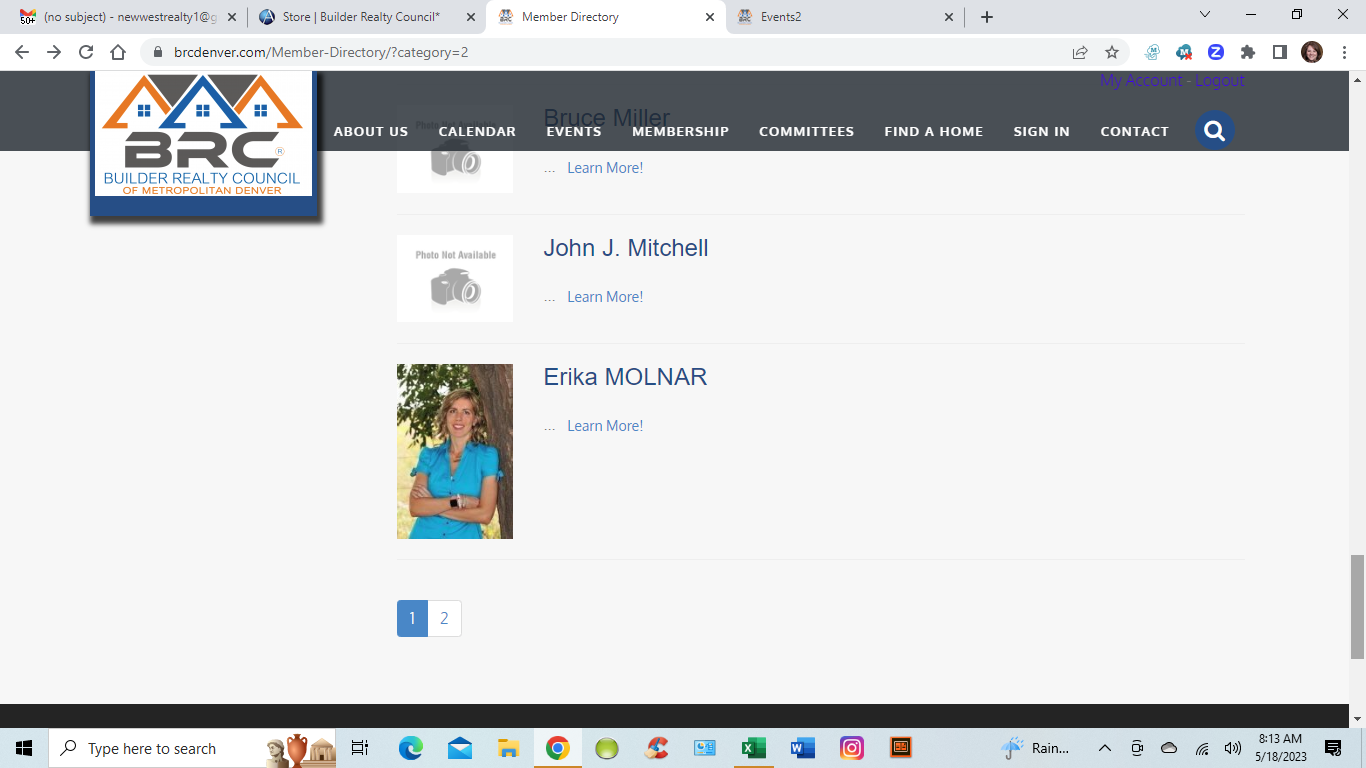Open Excel from the taskbar
This screenshot has height=768, width=1366.
point(753,748)
